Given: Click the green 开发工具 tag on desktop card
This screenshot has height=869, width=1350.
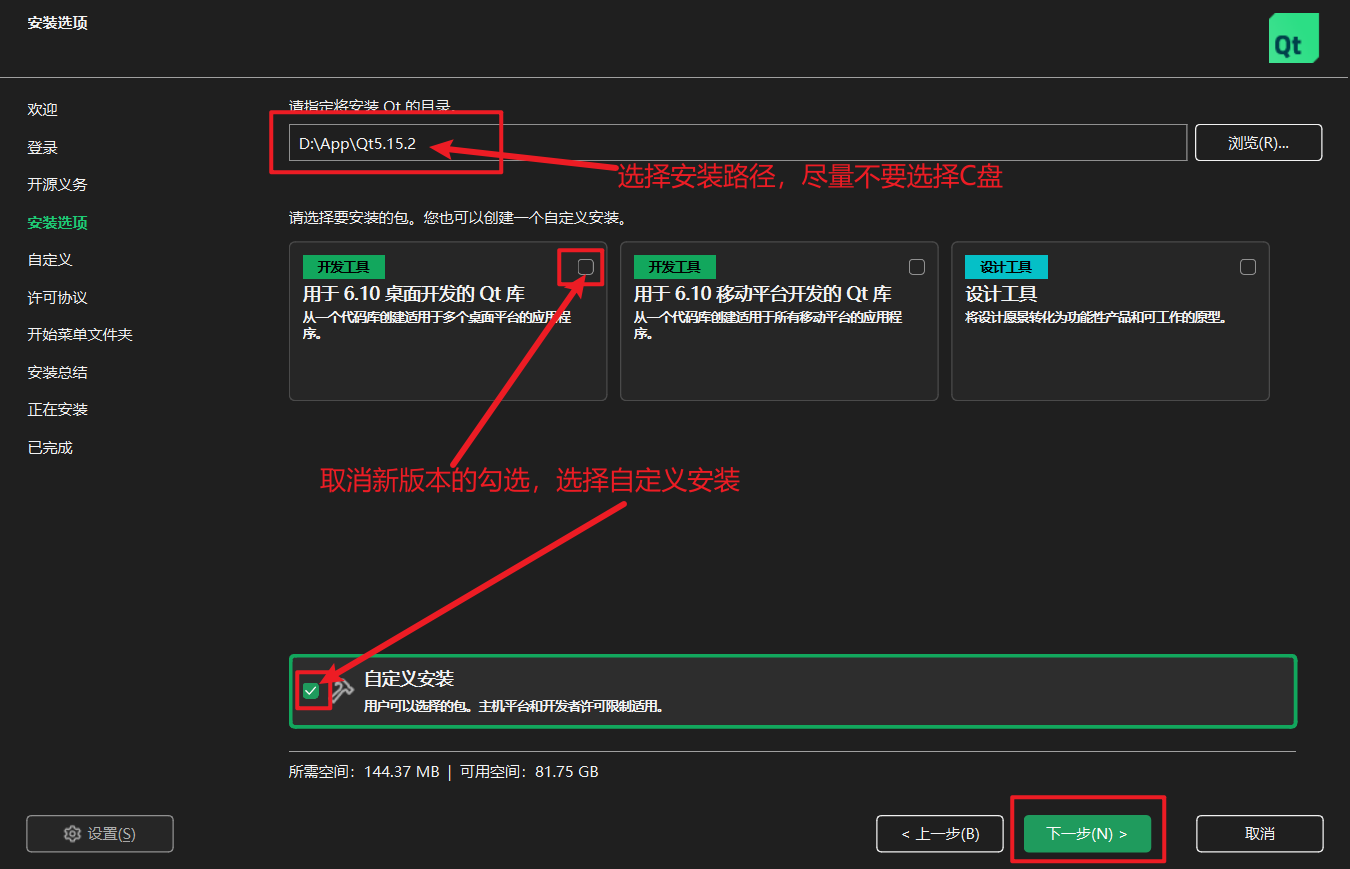Looking at the screenshot, I should pyautogui.click(x=344, y=267).
